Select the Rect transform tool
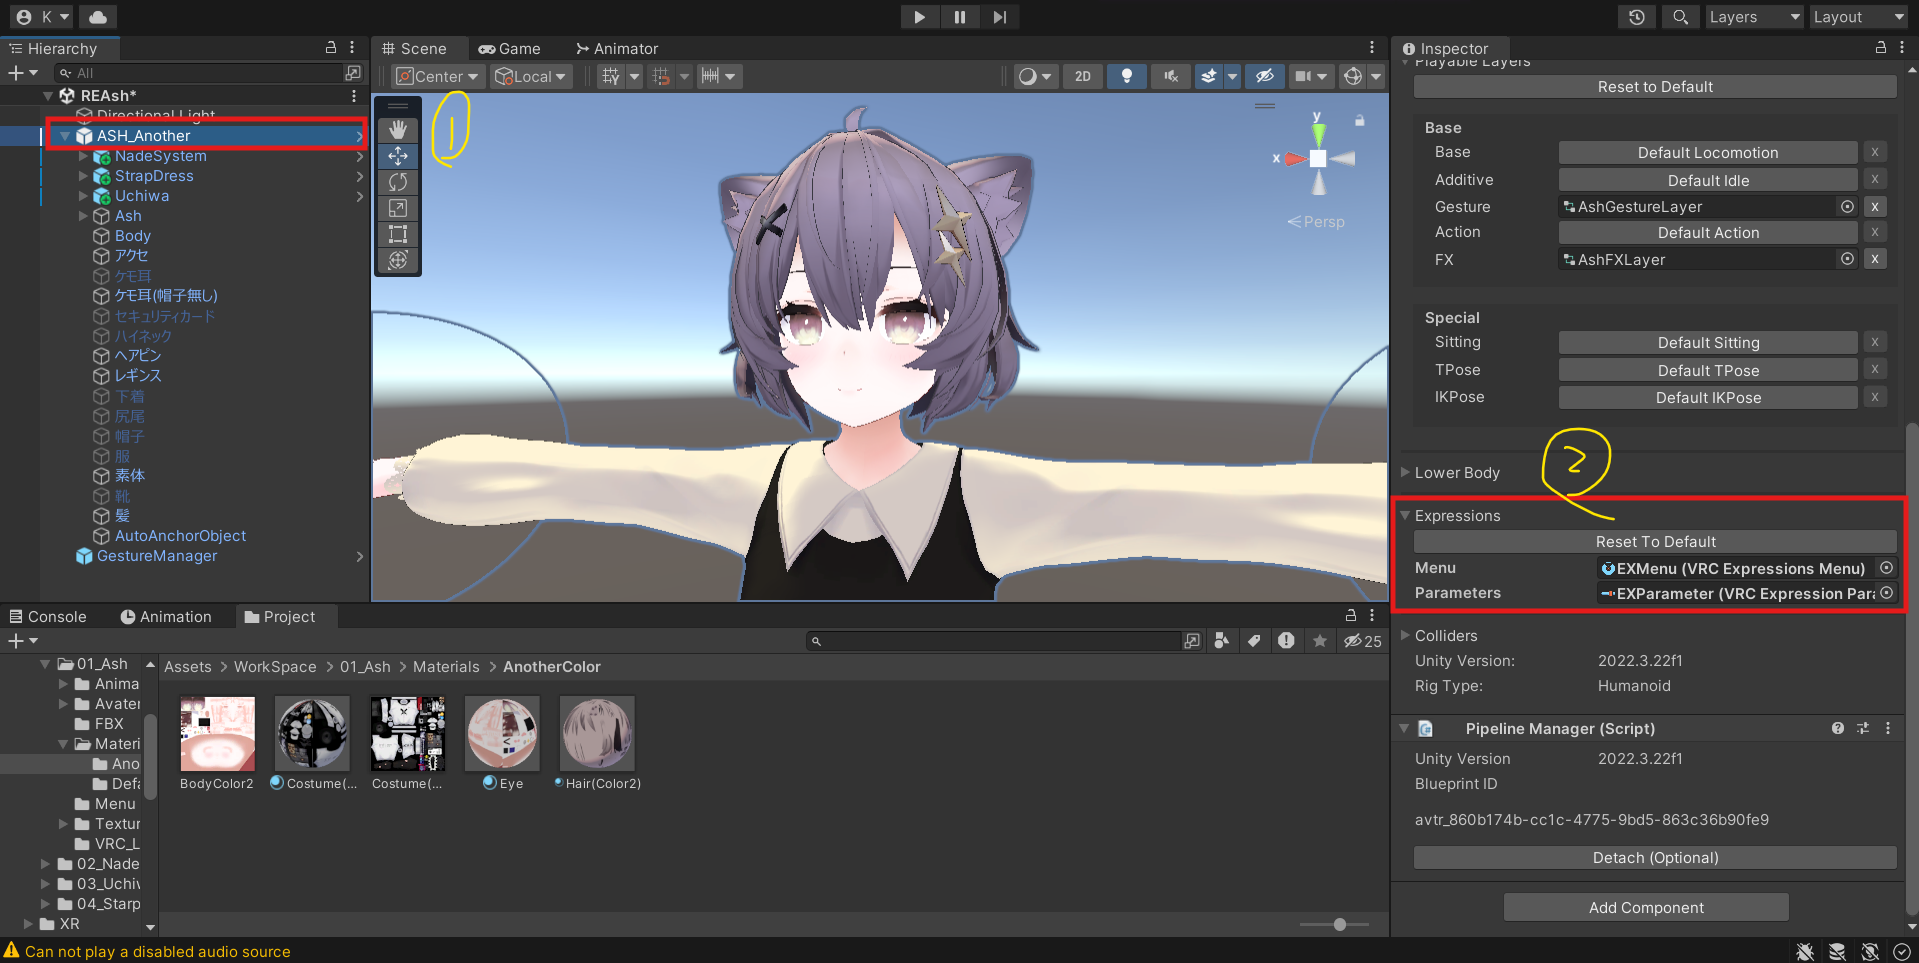Screen dimensions: 1919x963 tap(397, 234)
